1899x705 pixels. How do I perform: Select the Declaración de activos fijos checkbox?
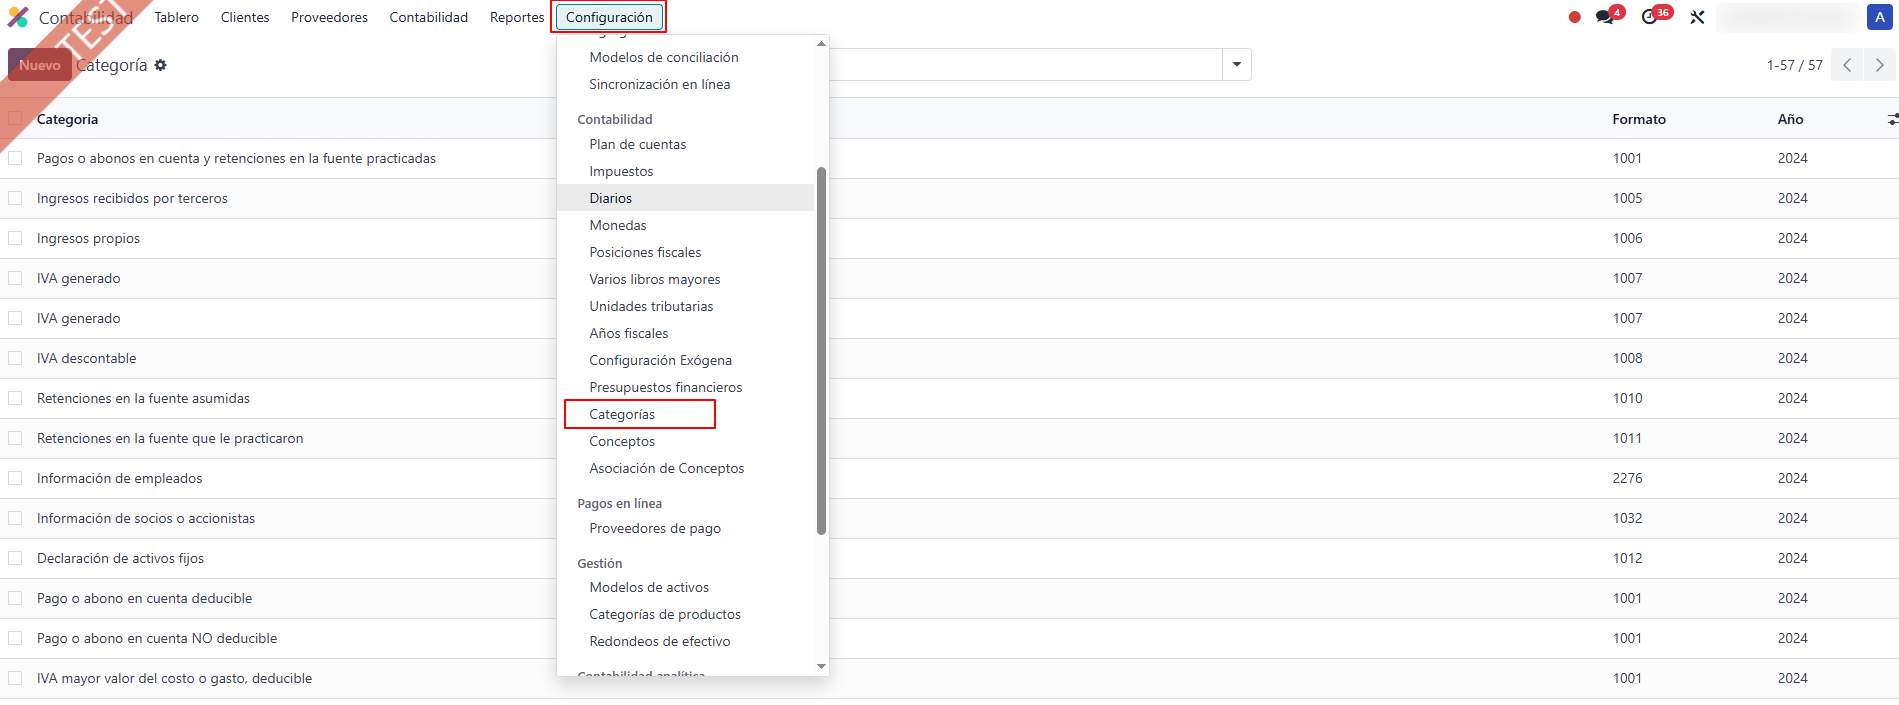[15, 558]
